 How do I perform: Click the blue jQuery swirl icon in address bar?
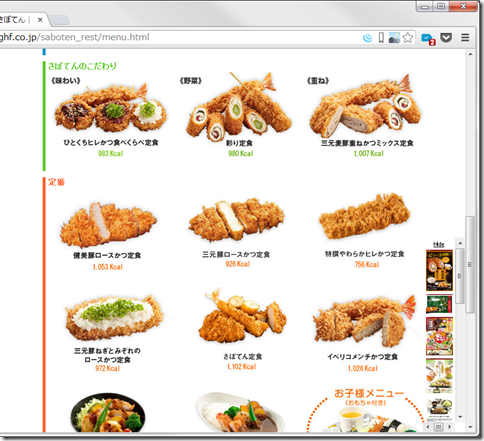368,38
